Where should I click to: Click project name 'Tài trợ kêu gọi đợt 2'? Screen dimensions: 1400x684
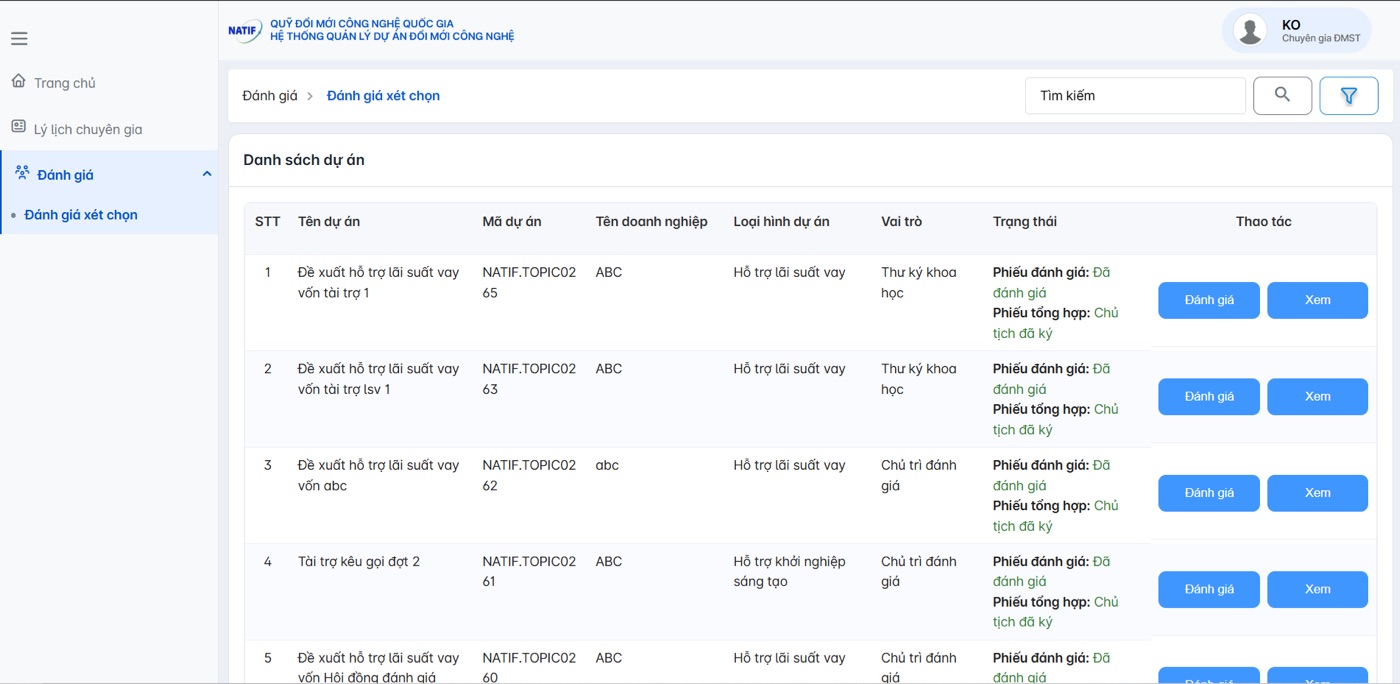[x=359, y=562]
